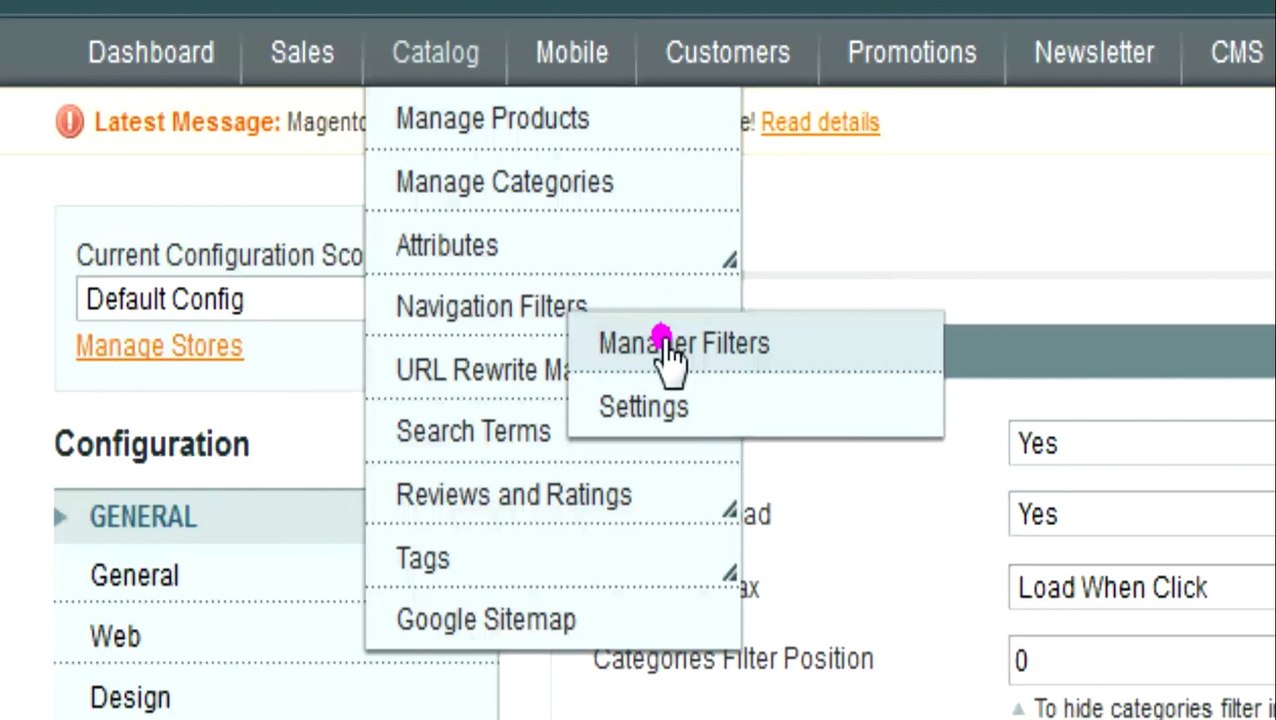Open the Web configuration tab
This screenshot has height=720, width=1276.
115,637
